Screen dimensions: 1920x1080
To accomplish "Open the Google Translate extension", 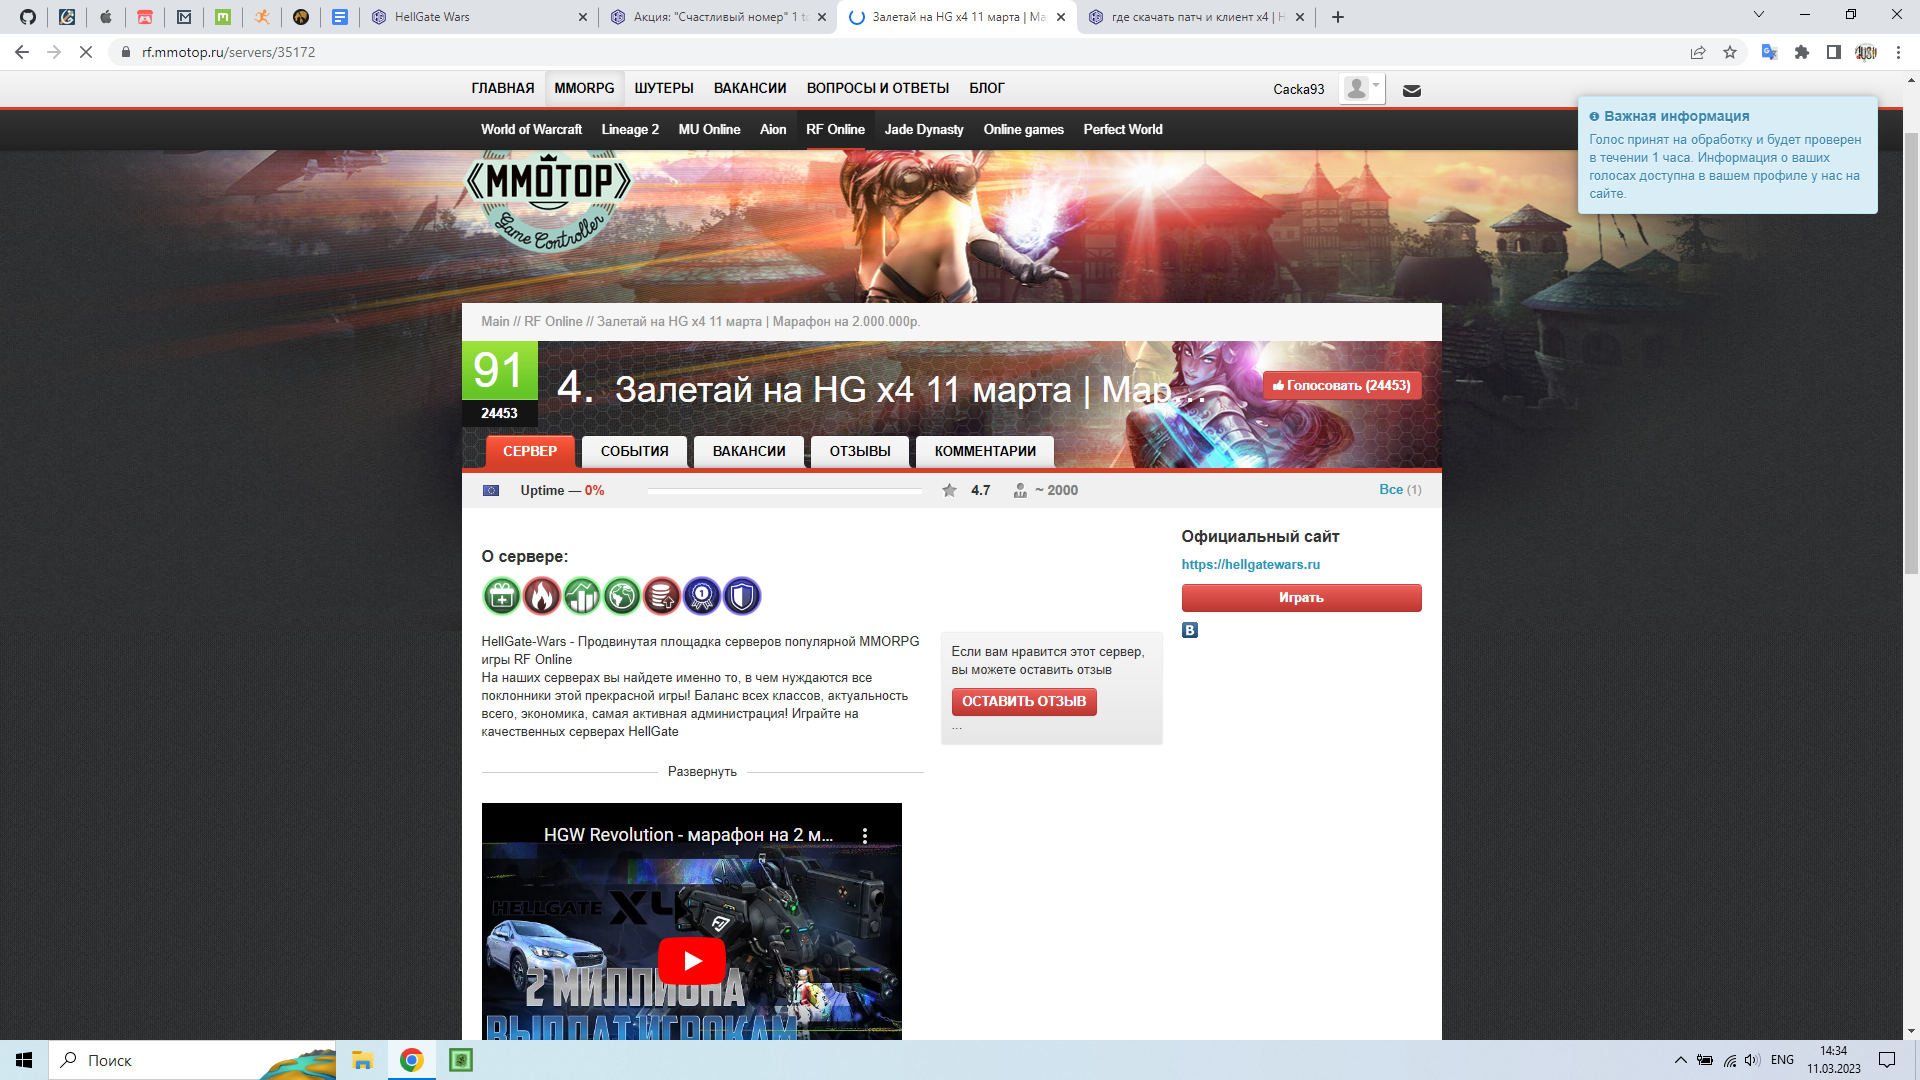I will click(1769, 52).
